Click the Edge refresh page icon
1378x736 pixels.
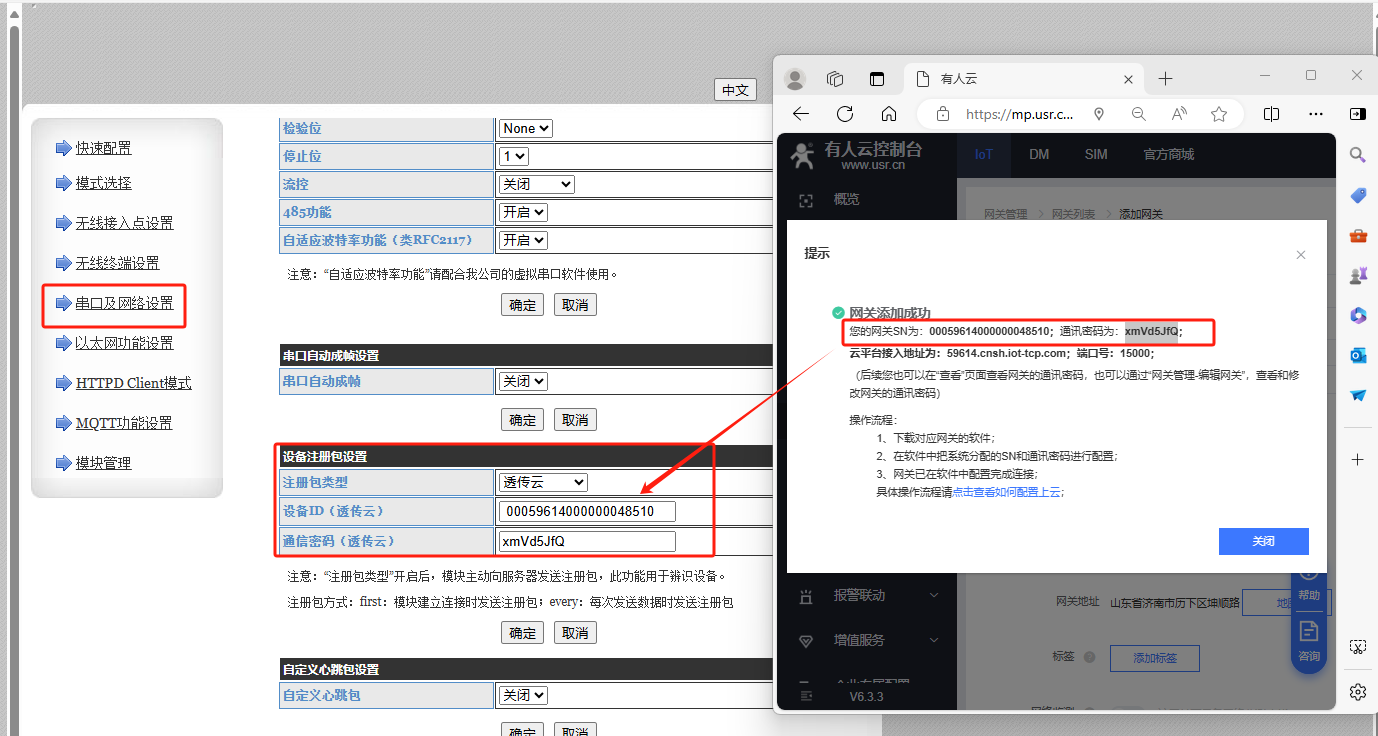point(845,114)
